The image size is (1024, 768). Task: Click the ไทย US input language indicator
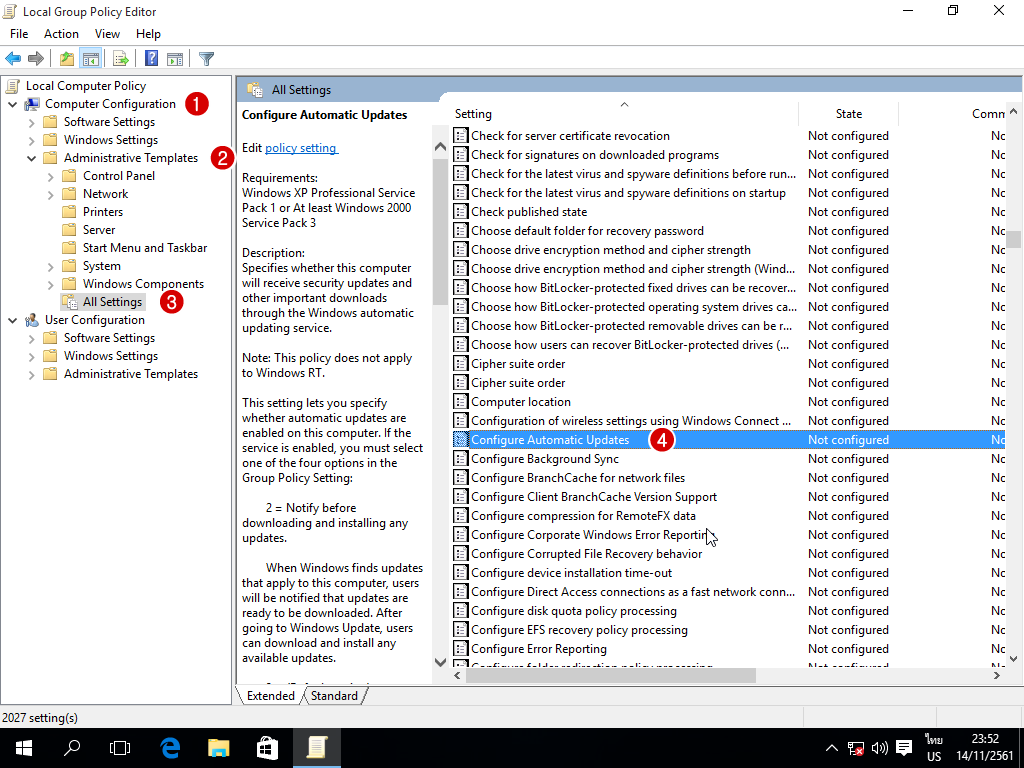point(934,748)
